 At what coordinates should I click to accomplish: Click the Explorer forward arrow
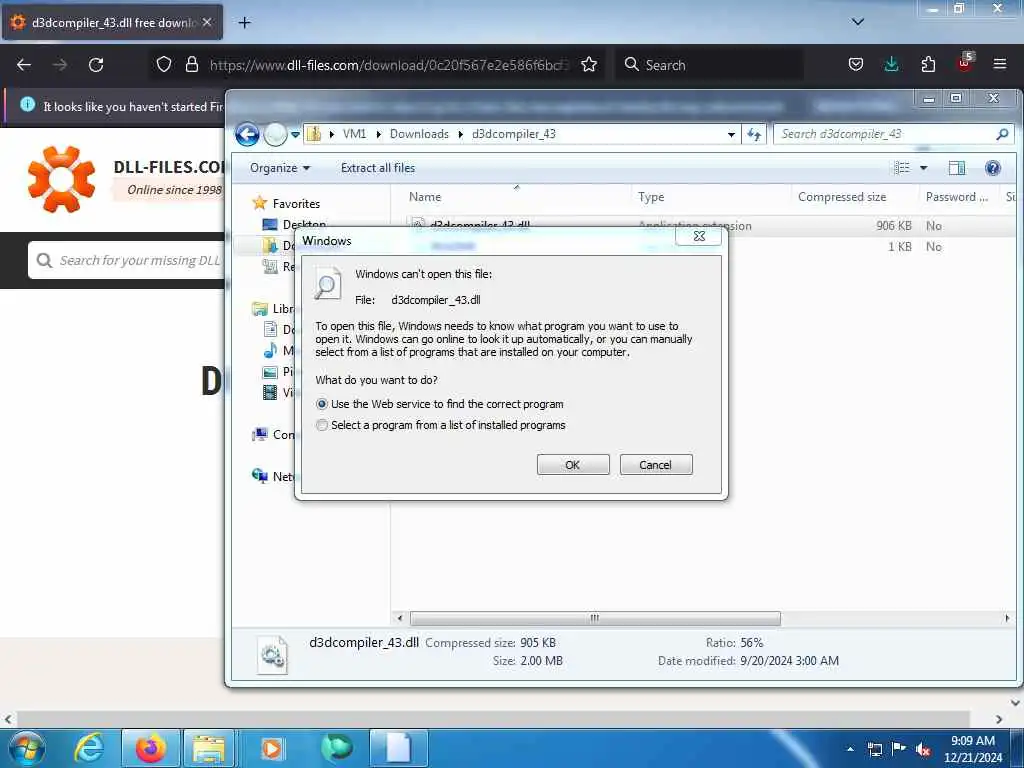[x=275, y=135]
